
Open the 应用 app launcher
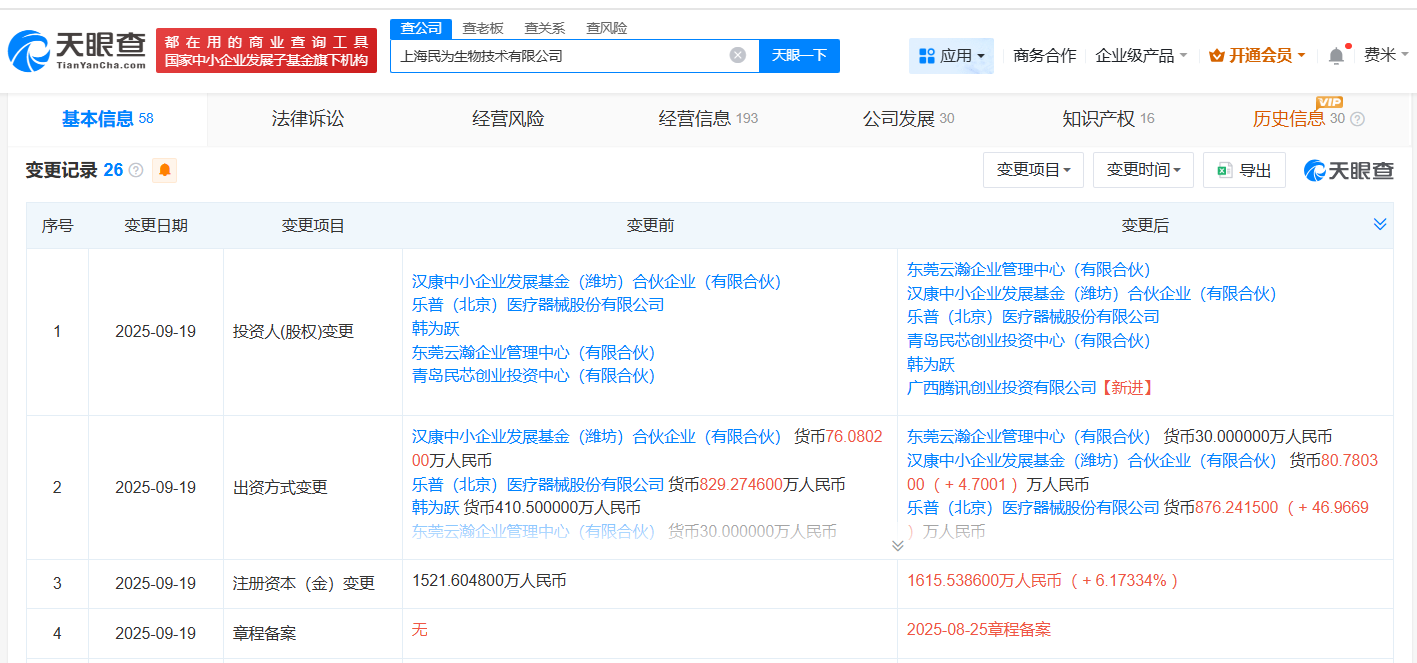click(951, 56)
